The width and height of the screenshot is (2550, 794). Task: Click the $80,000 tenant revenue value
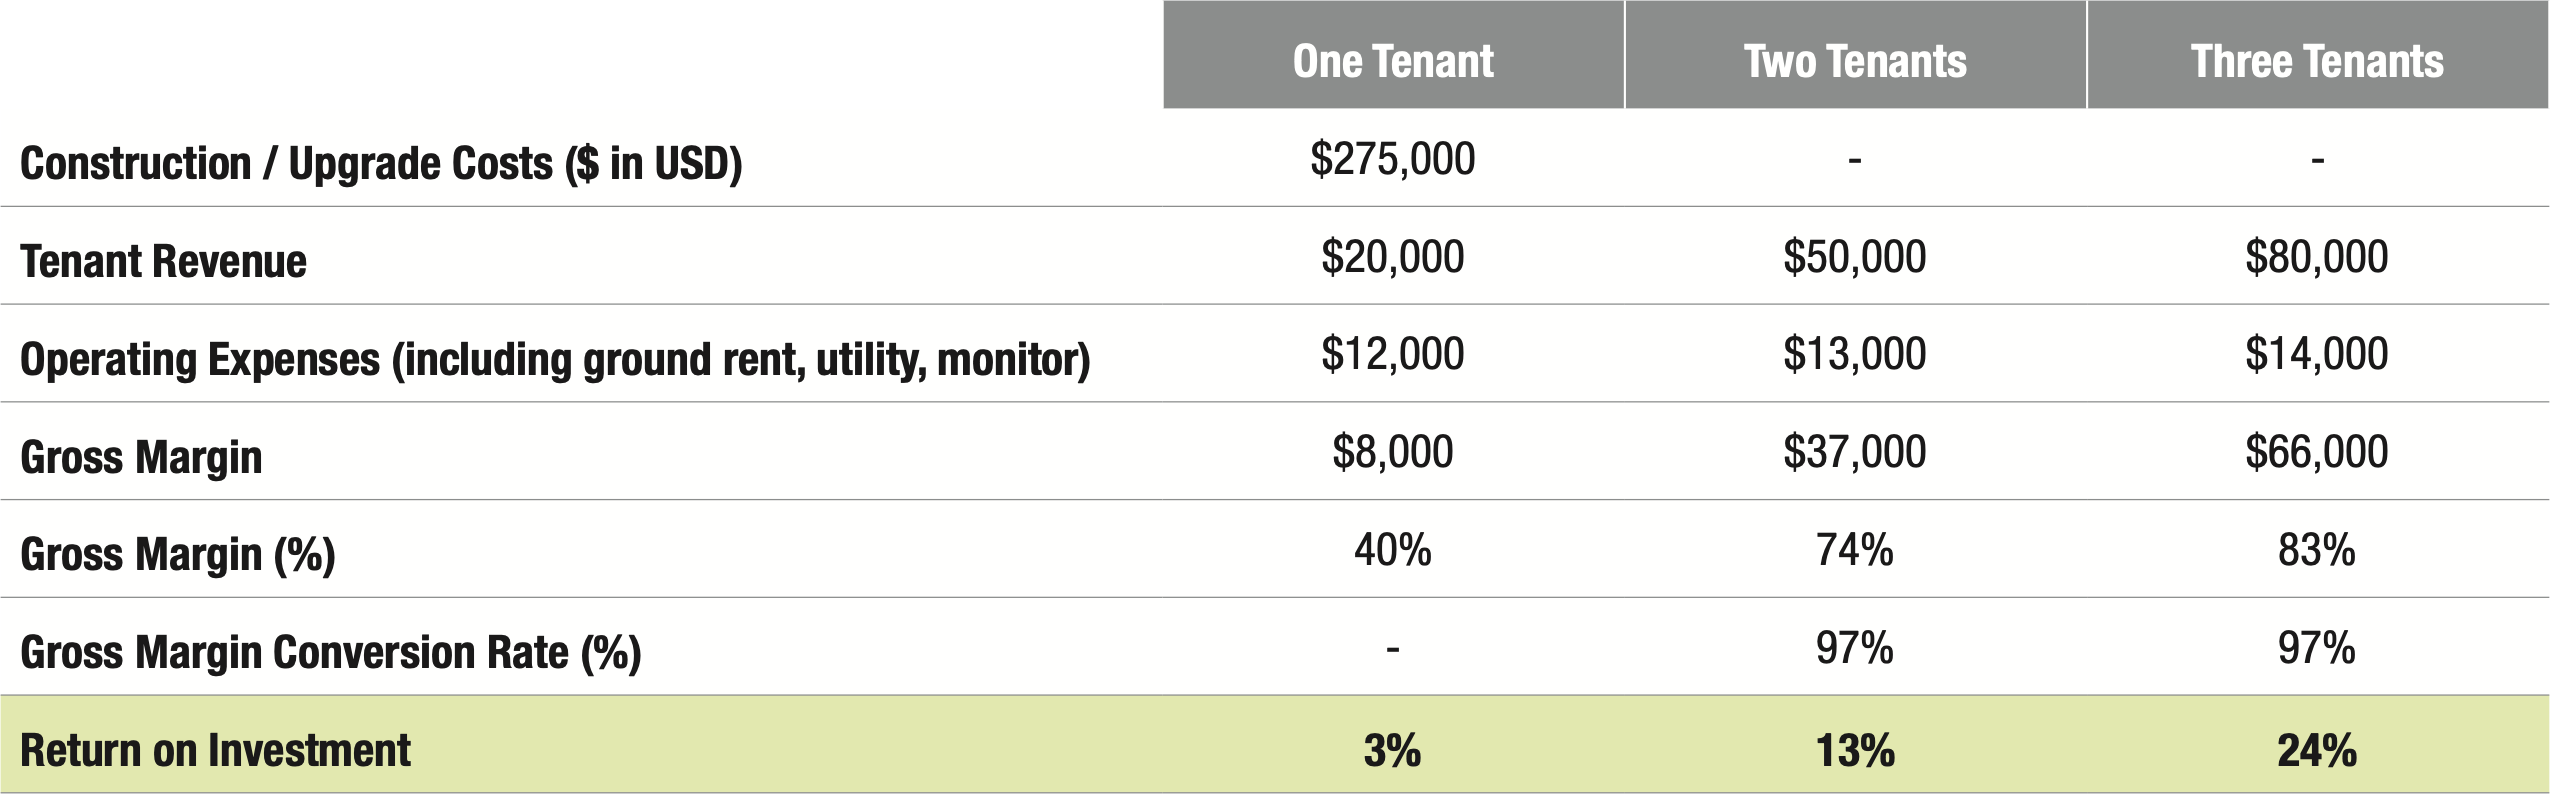2317,257
